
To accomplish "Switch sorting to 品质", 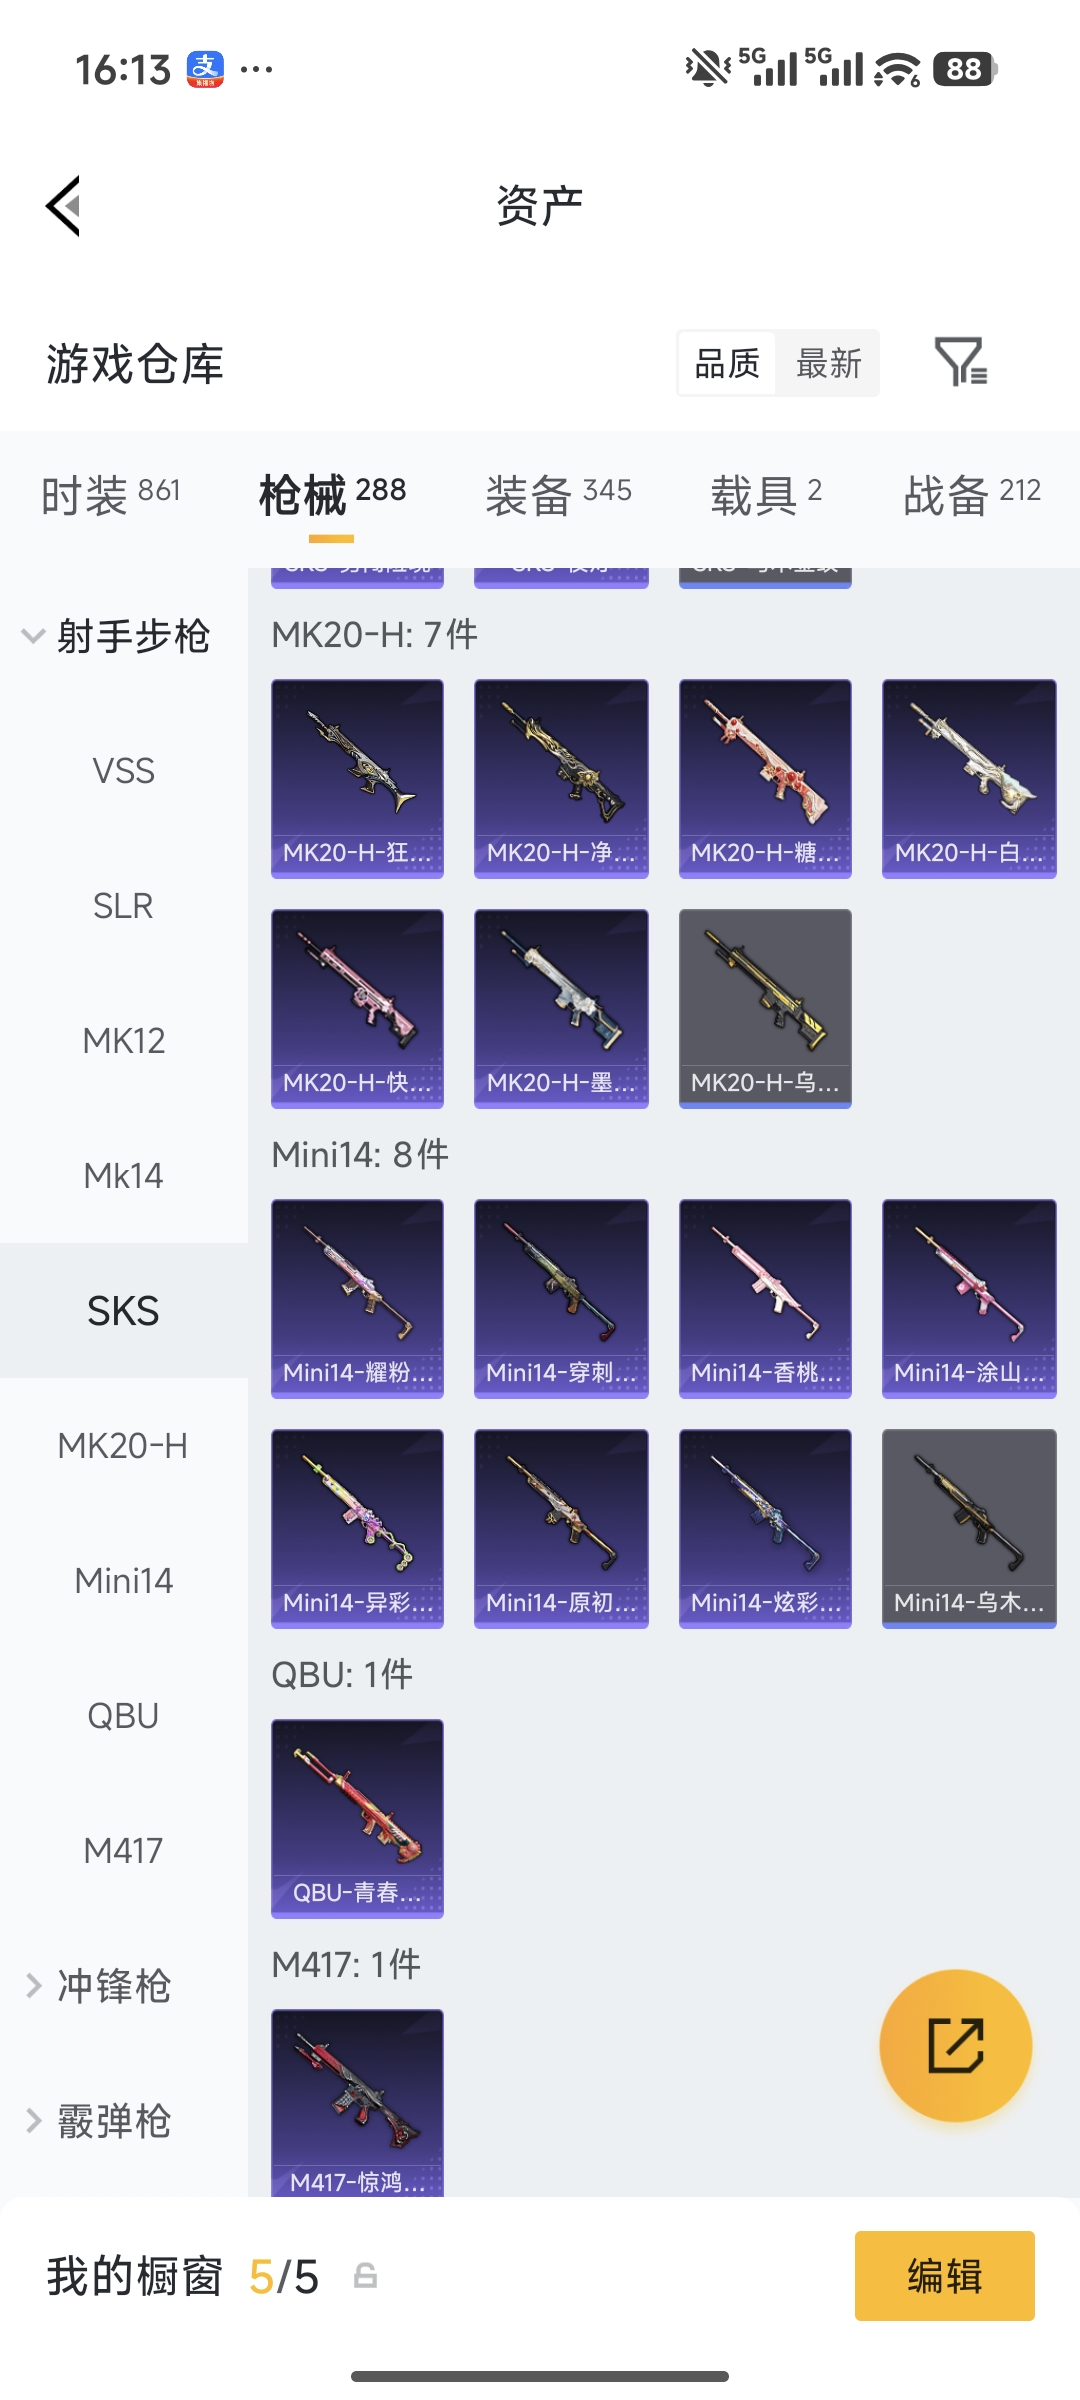I will point(727,363).
